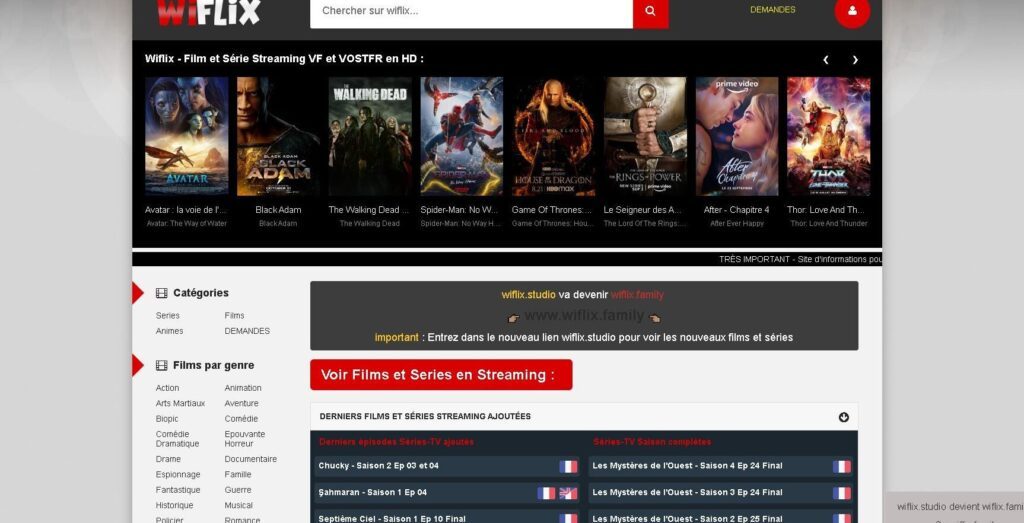The image size is (1024, 523).
Task: Select DEMANDES in Catégories sidebar
Action: 247,331
